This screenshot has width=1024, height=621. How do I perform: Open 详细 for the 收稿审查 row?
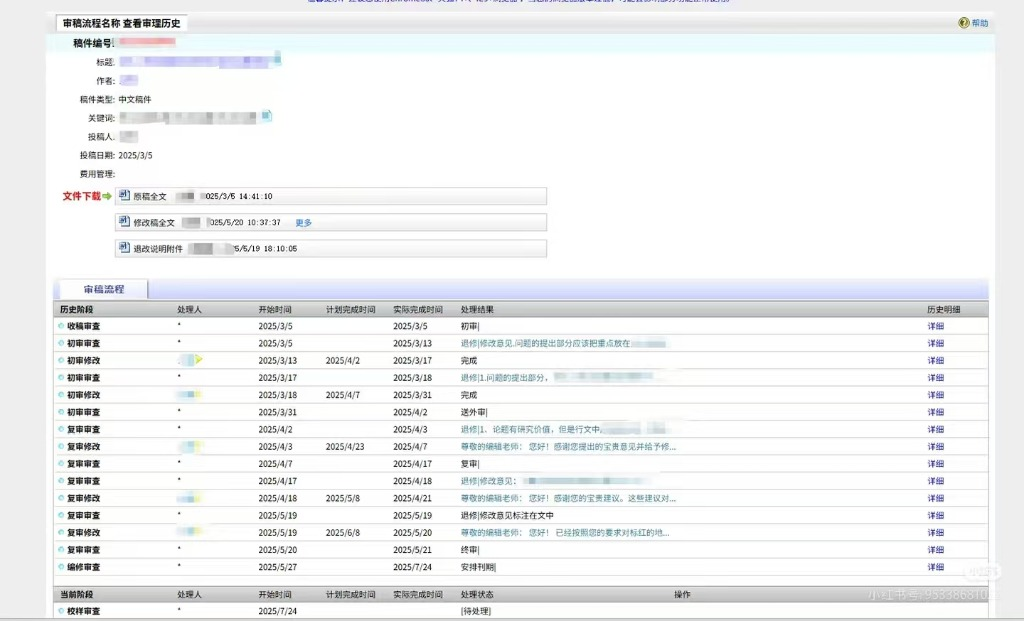(935, 326)
